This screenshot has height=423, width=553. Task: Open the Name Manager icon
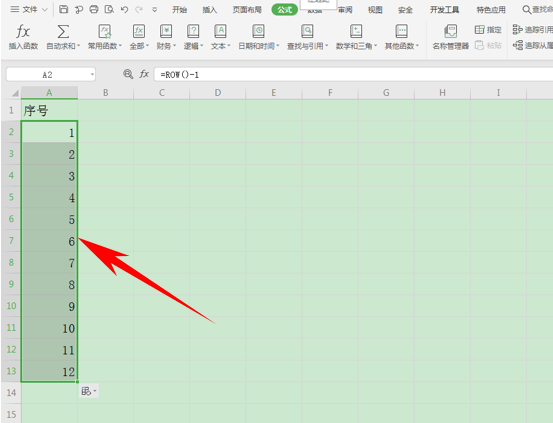(x=450, y=31)
